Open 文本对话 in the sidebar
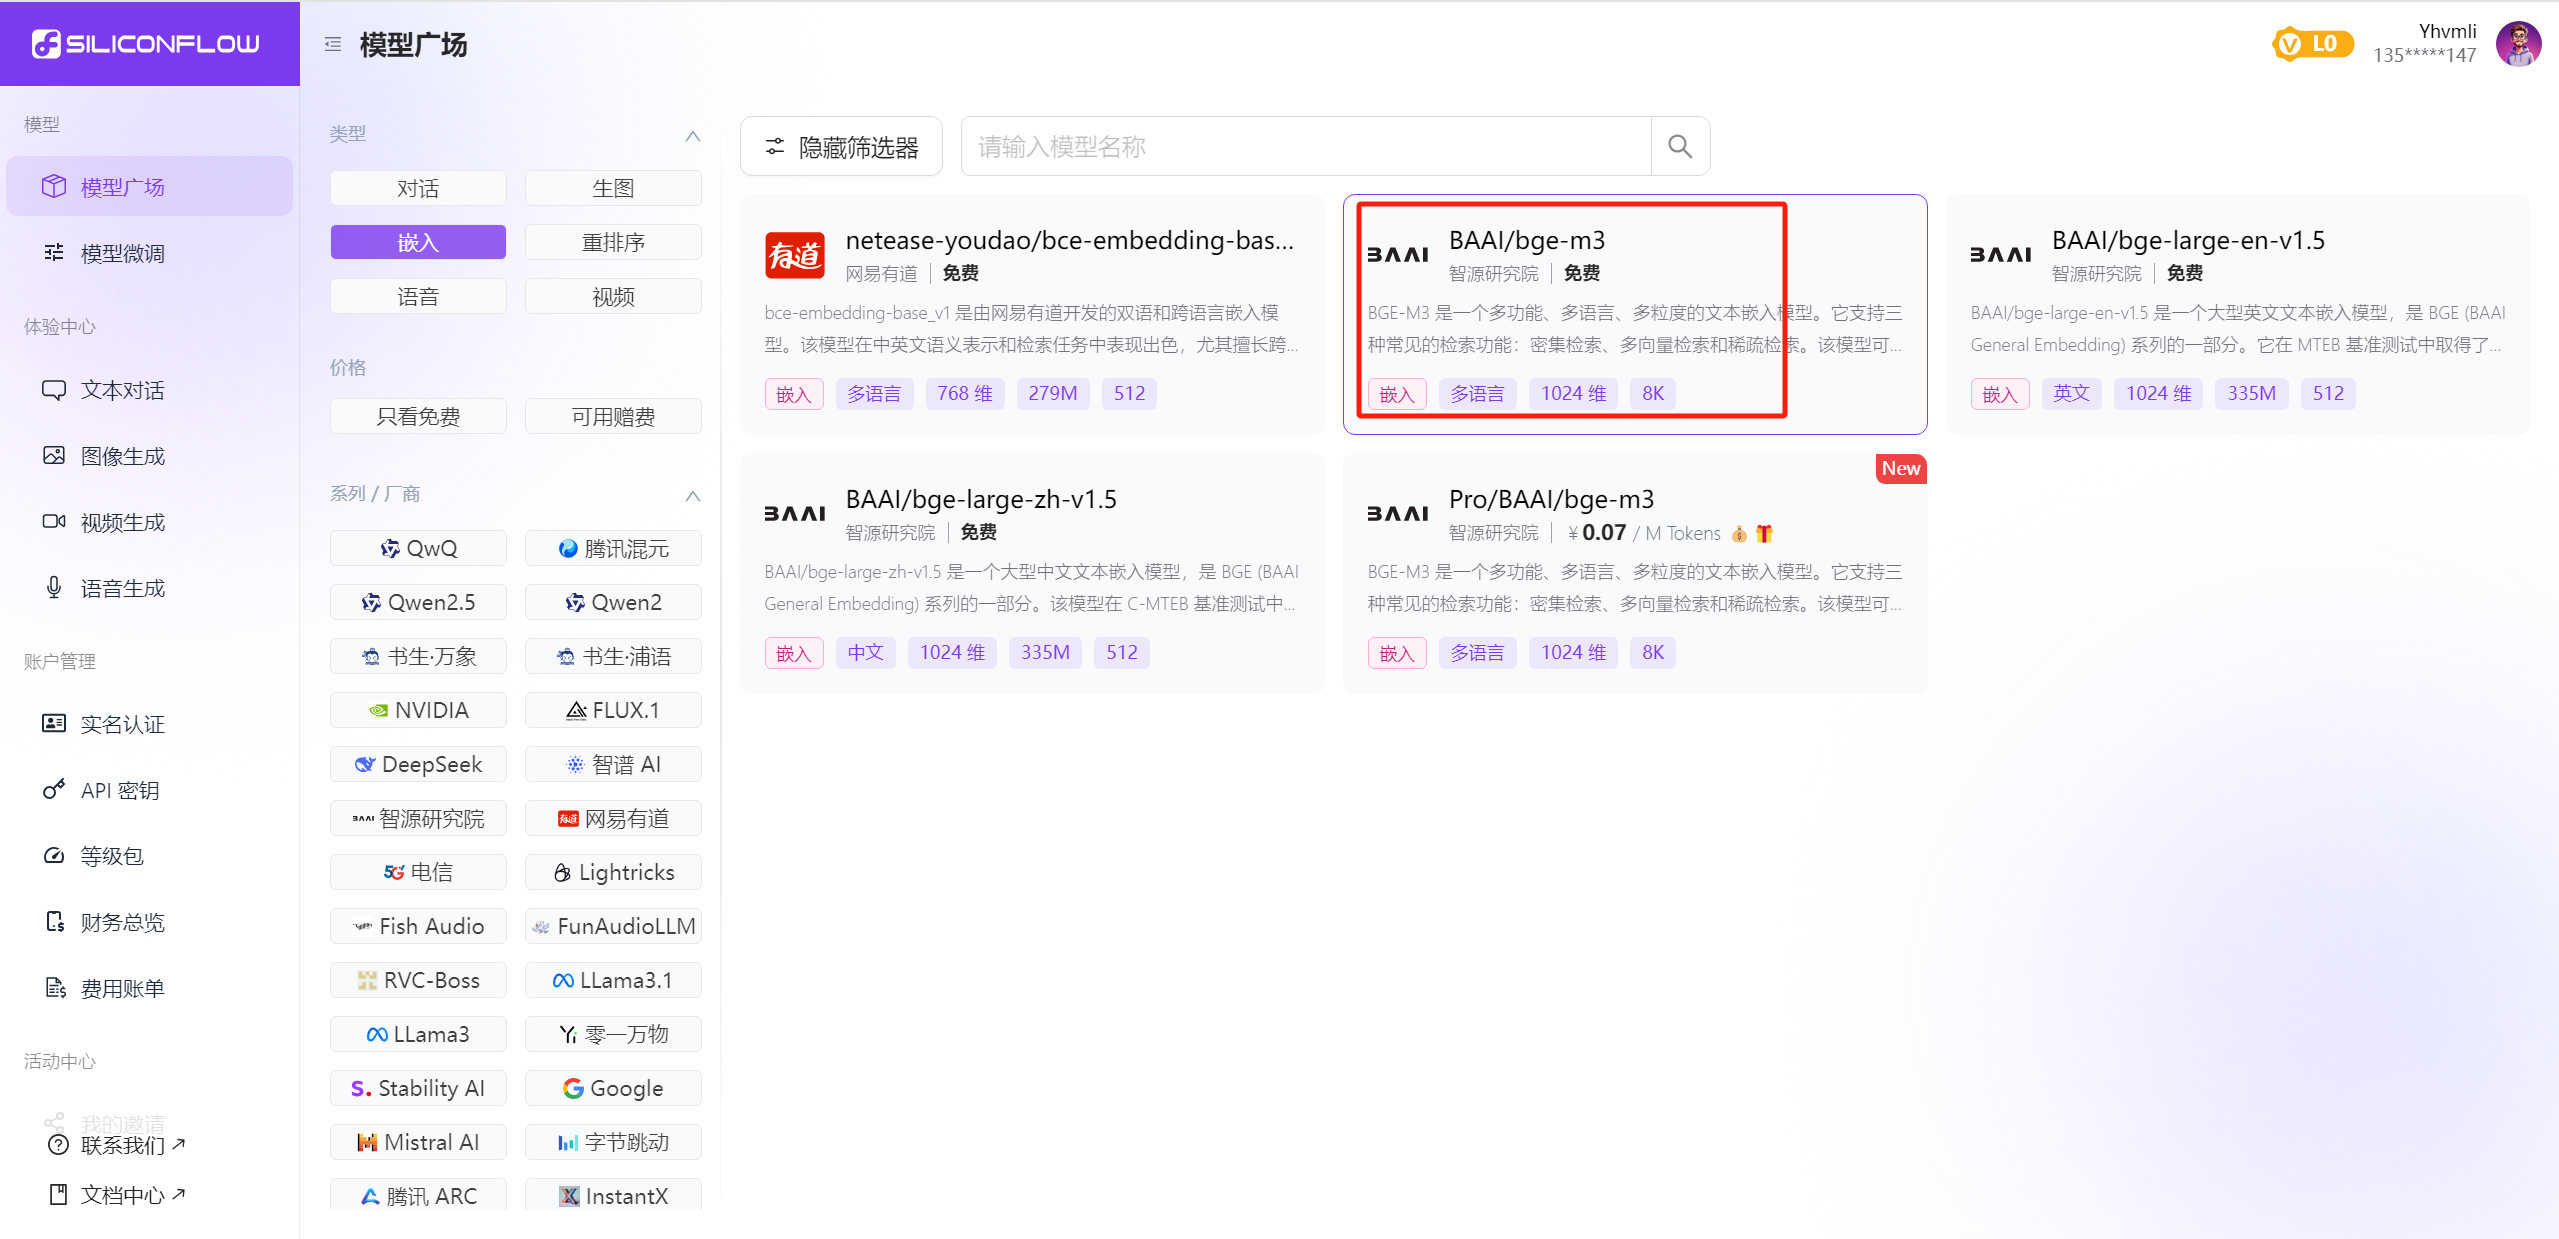This screenshot has width=2559, height=1239. 122,390
